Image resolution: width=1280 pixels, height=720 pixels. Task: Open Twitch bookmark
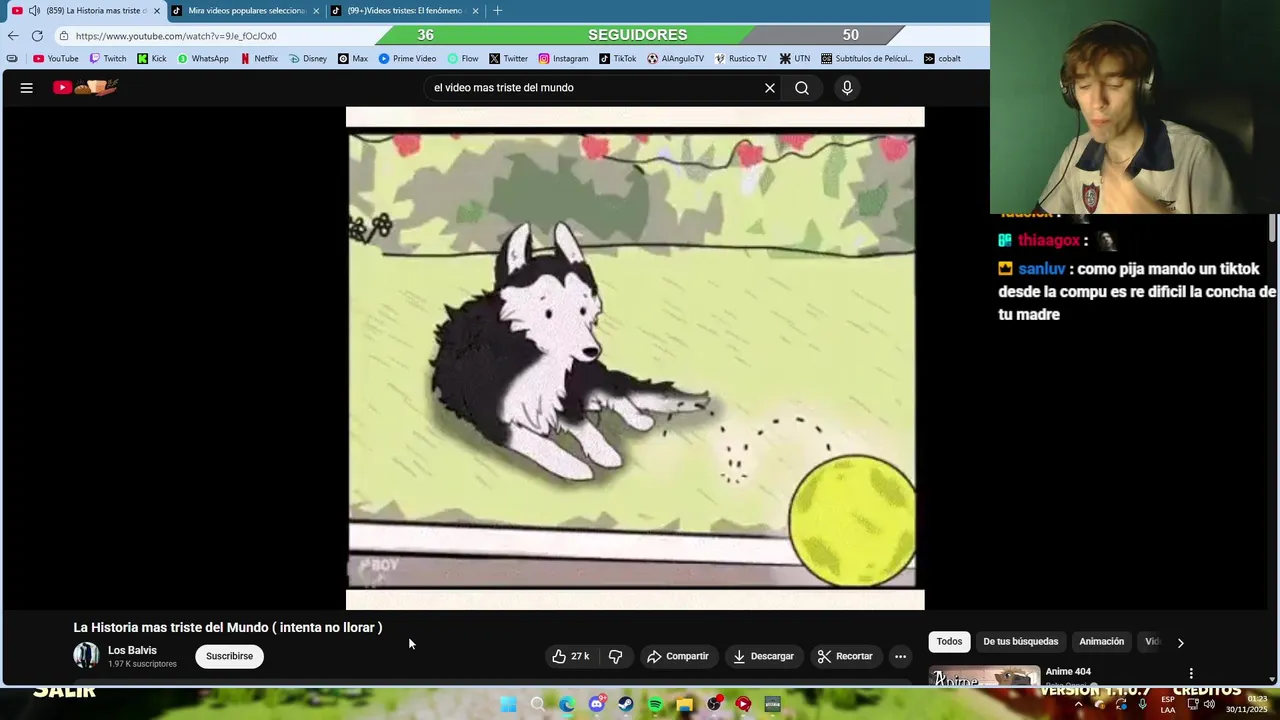(108, 59)
